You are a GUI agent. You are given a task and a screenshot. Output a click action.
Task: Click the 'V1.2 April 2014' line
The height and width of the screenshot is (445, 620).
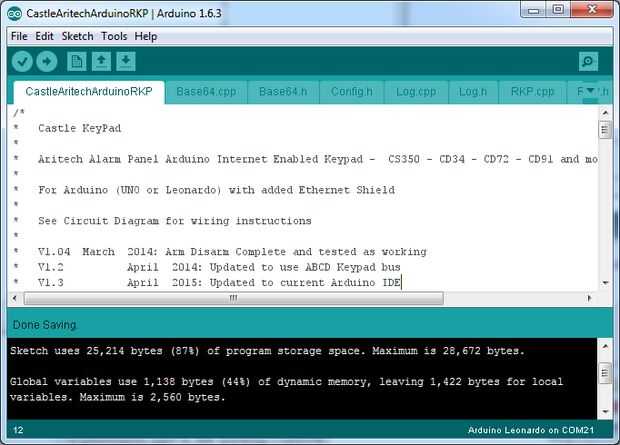[219, 267]
